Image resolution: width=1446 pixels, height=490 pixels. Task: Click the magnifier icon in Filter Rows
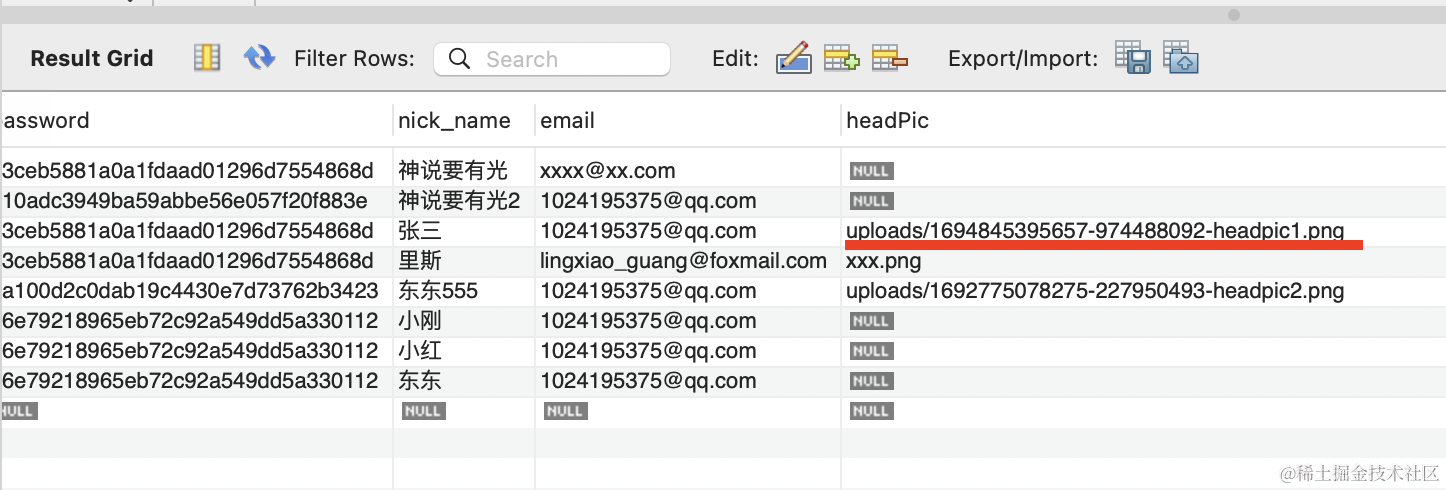[x=460, y=59]
